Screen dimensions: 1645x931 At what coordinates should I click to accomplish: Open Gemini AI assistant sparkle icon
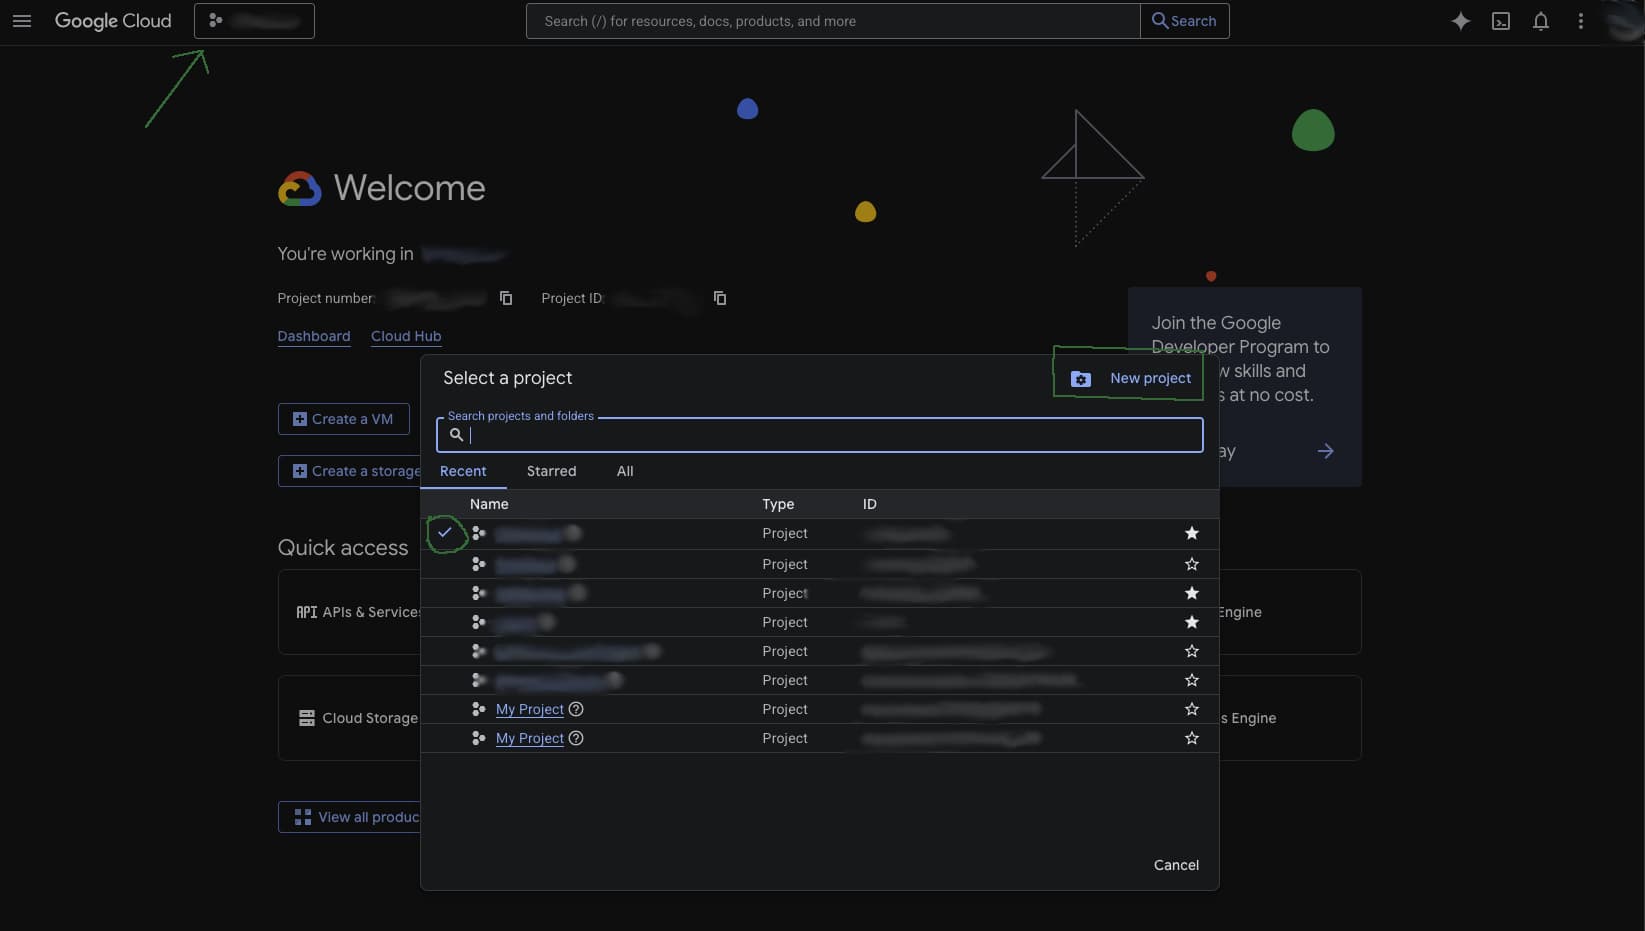1461,21
